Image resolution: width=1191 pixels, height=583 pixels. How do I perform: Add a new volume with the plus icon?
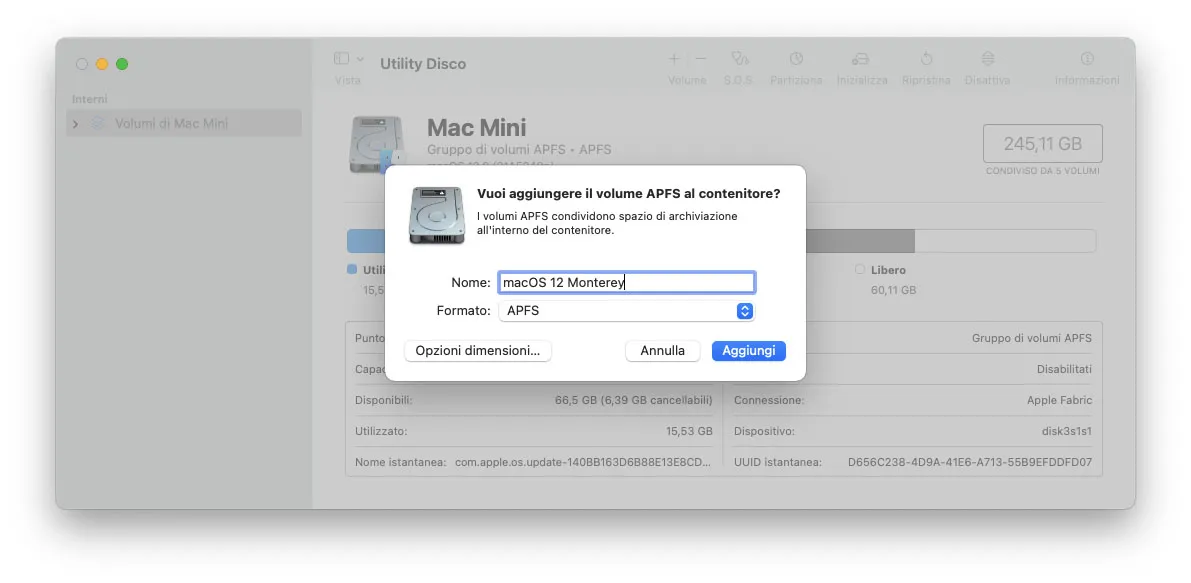coord(674,60)
